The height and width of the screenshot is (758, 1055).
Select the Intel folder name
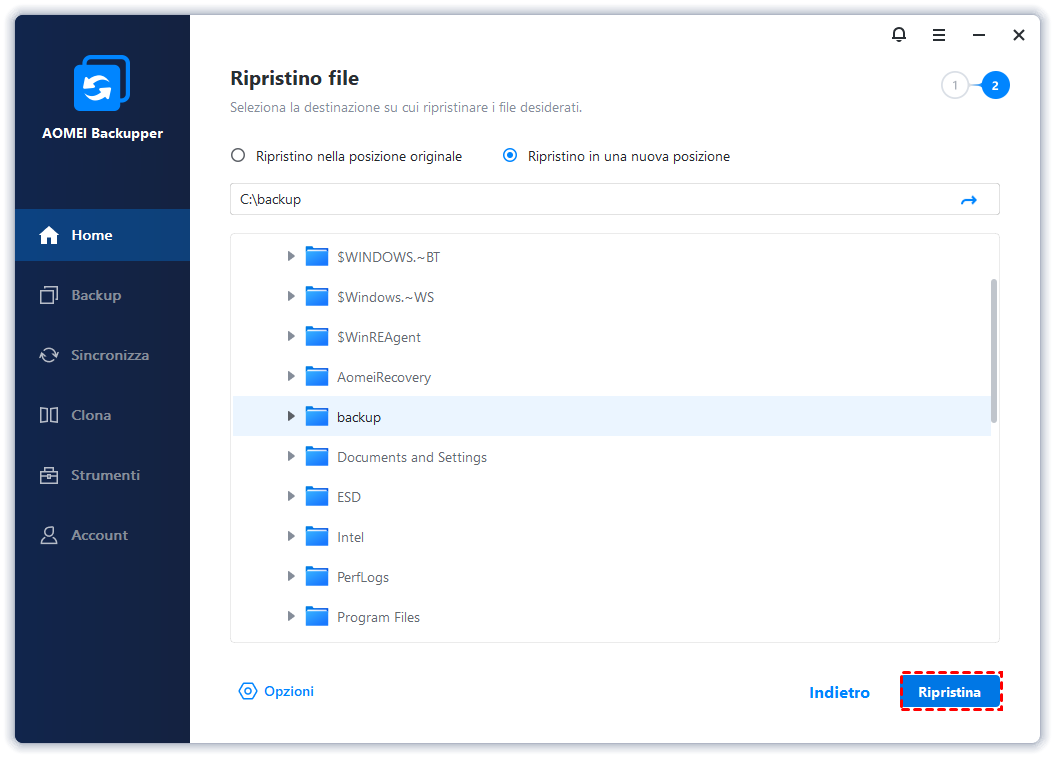[350, 537]
